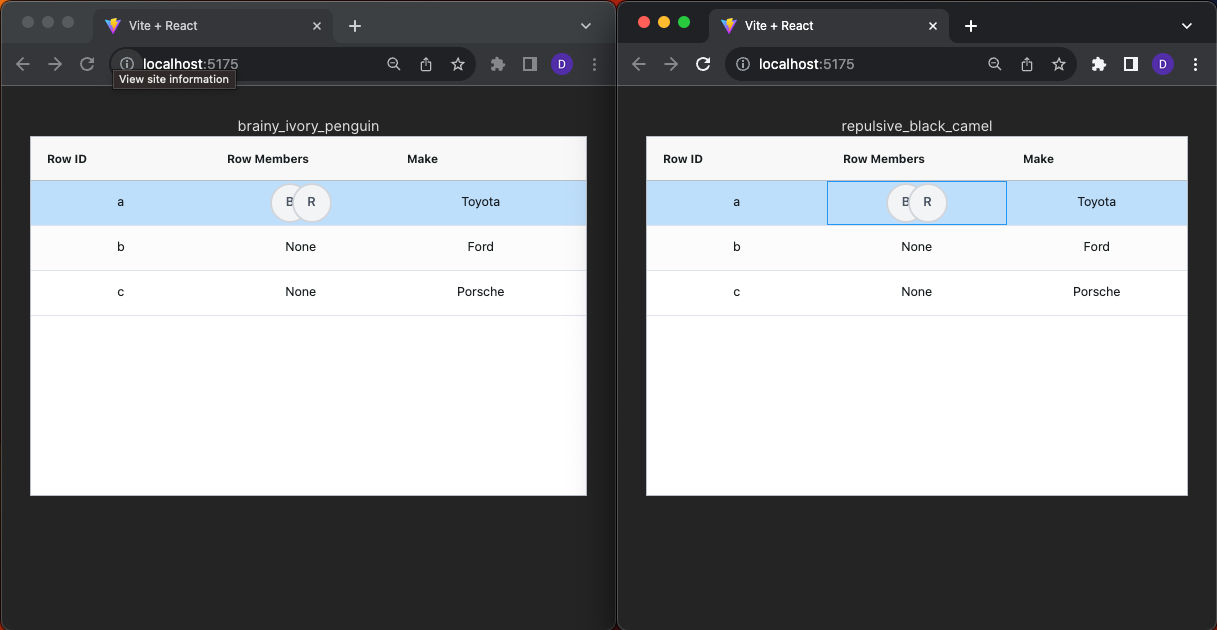Select the Toyota cell in brainy_ivory_penguin table
This screenshot has width=1217, height=630.
click(481, 203)
